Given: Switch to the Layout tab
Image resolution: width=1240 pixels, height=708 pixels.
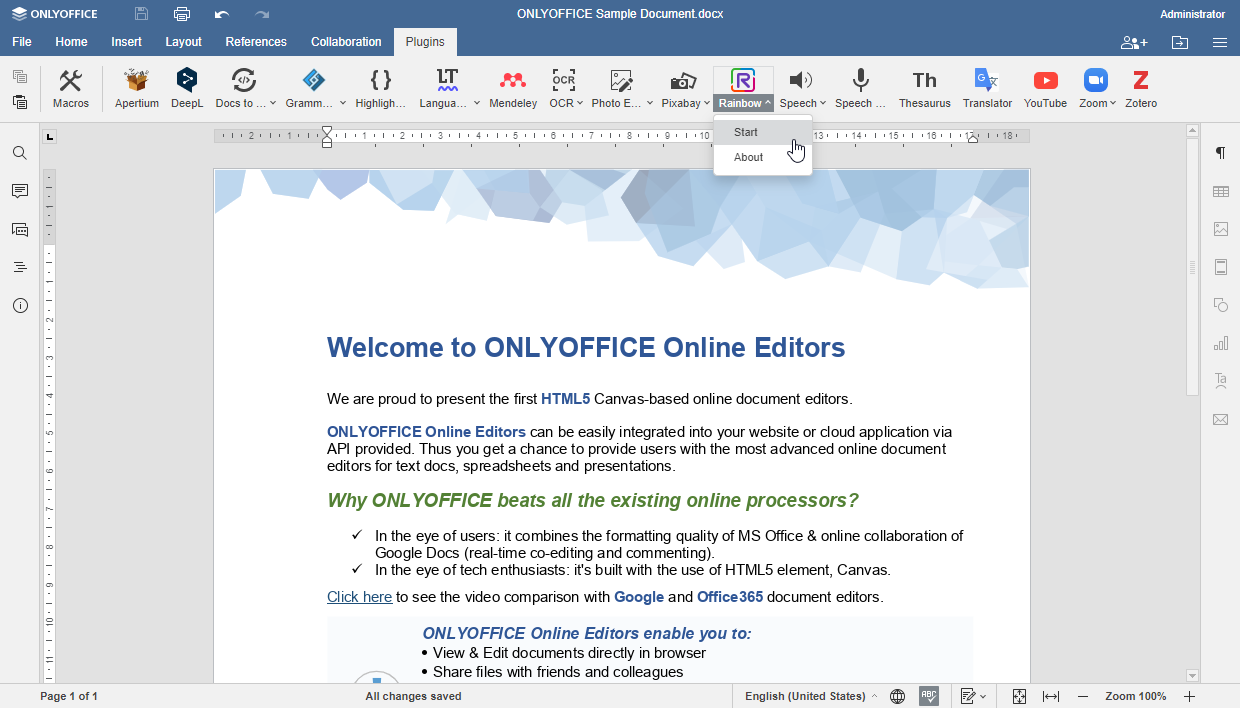Looking at the screenshot, I should point(184,42).
